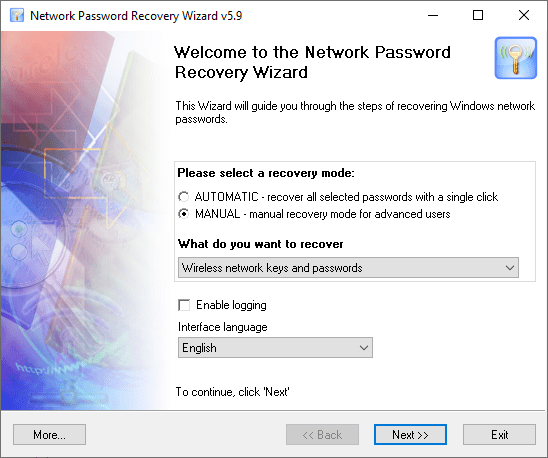Image resolution: width=548 pixels, height=458 pixels.
Task: Click the arrow of Wireless network keys combo
Action: [x=510, y=268]
